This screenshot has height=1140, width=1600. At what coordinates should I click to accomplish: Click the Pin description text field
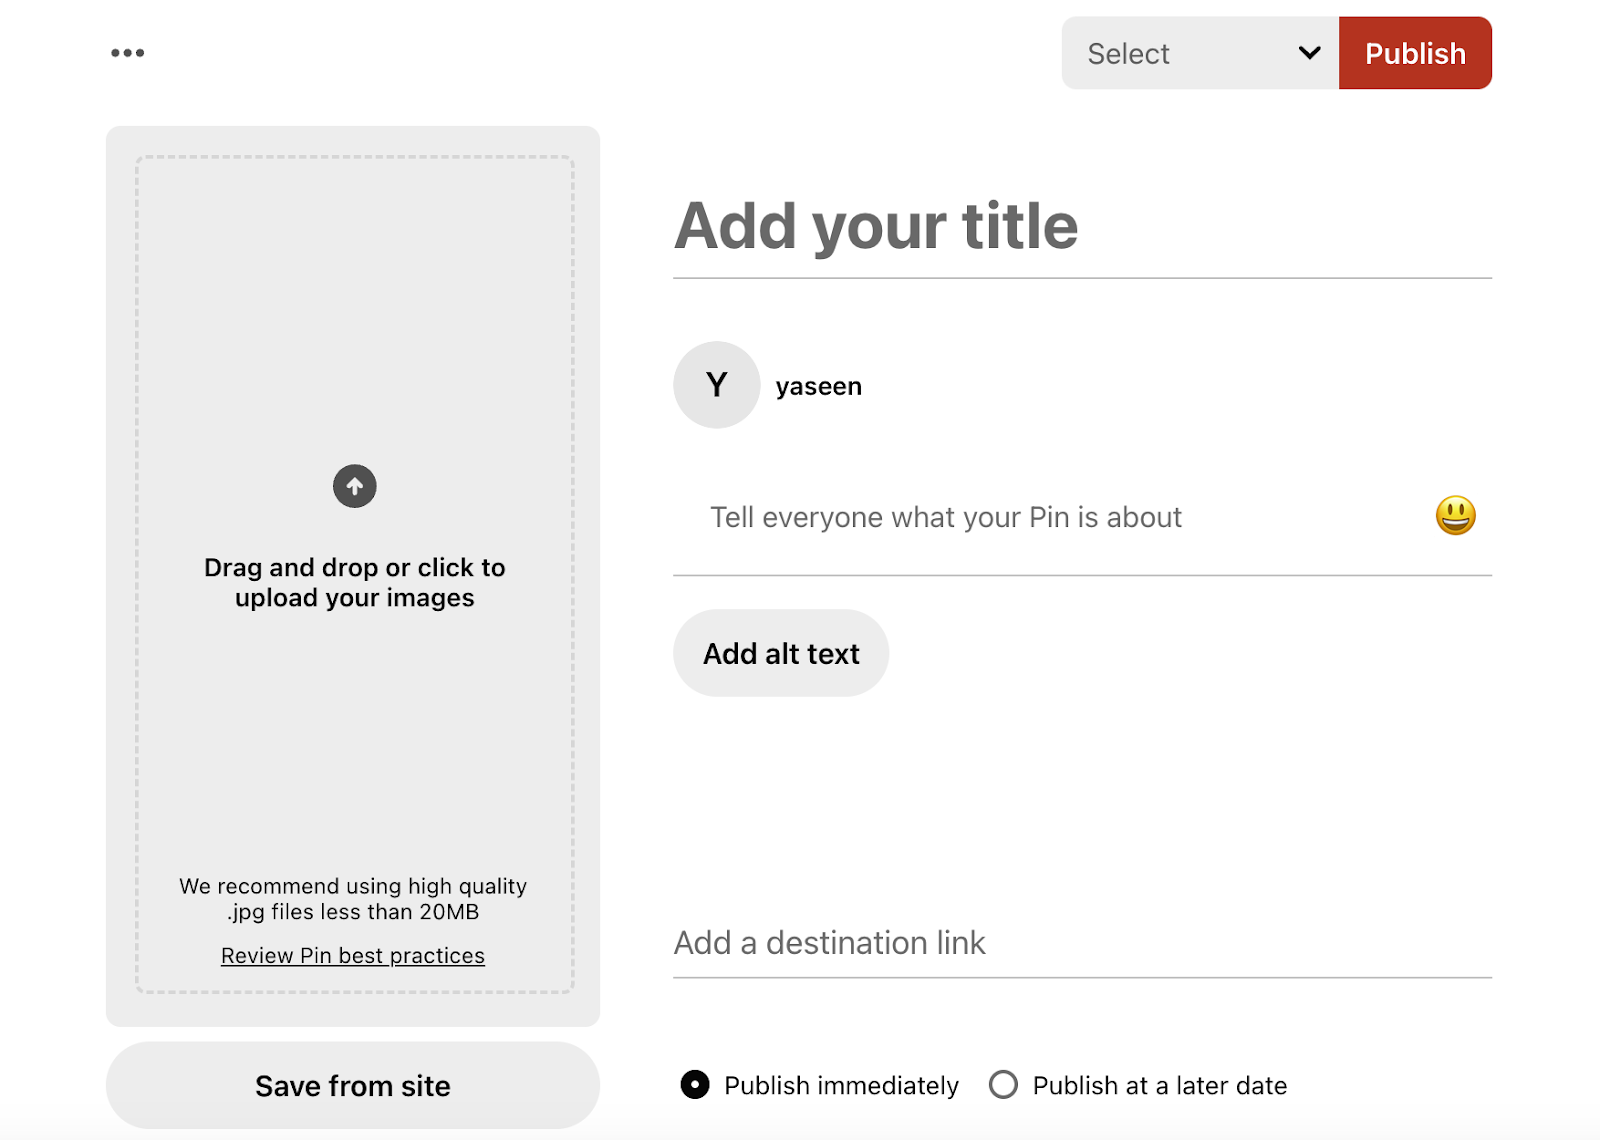[x=1050, y=517]
